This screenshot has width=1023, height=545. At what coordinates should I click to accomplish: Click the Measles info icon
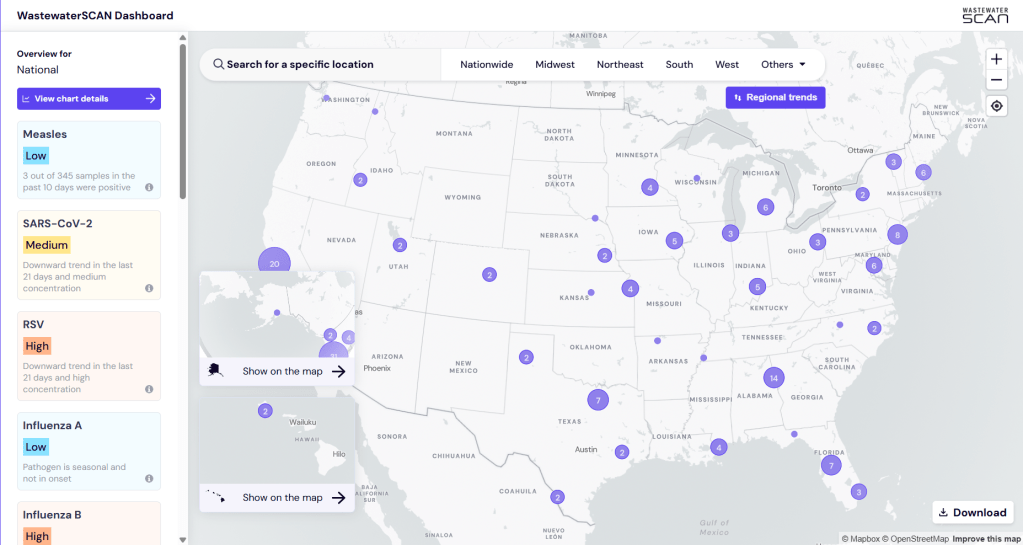pyautogui.click(x=149, y=187)
